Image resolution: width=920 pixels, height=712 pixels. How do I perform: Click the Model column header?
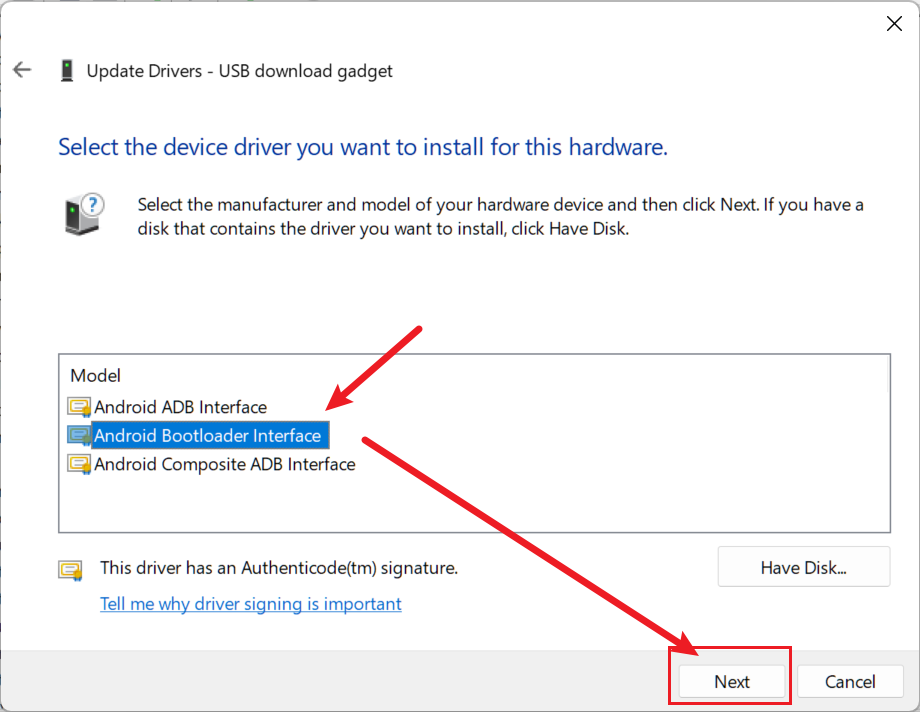96,376
